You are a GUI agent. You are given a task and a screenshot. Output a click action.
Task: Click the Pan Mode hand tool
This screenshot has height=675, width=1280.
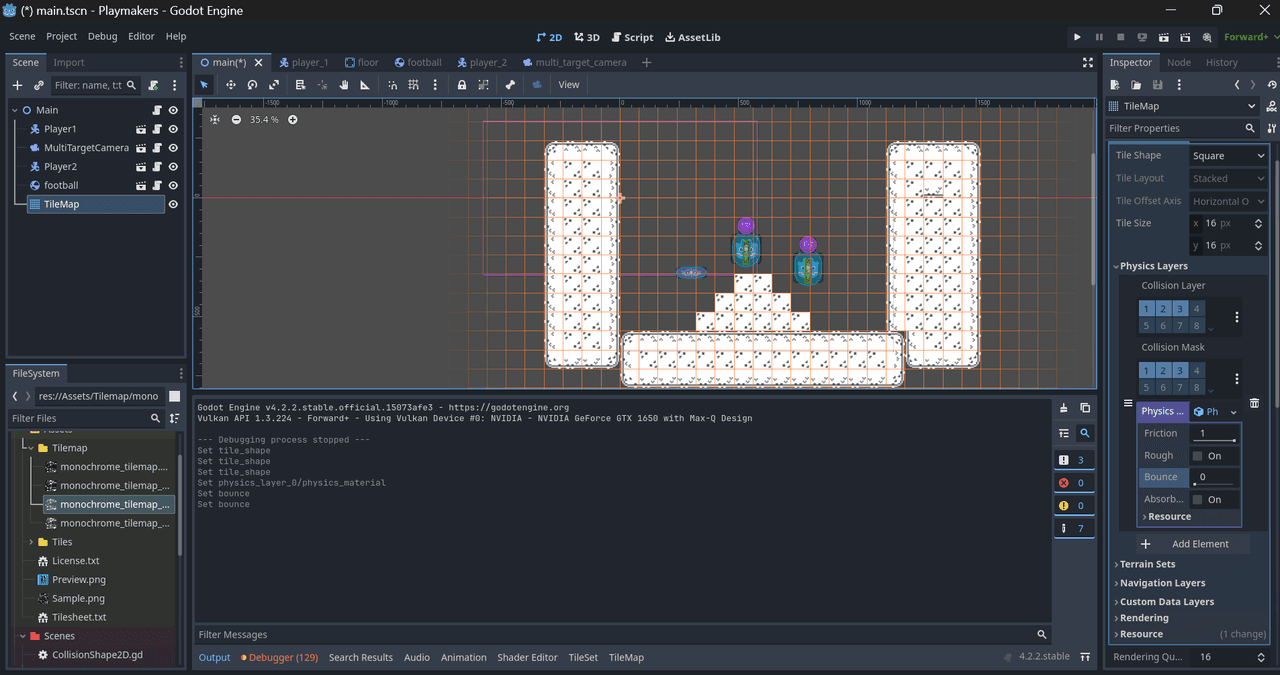point(343,85)
